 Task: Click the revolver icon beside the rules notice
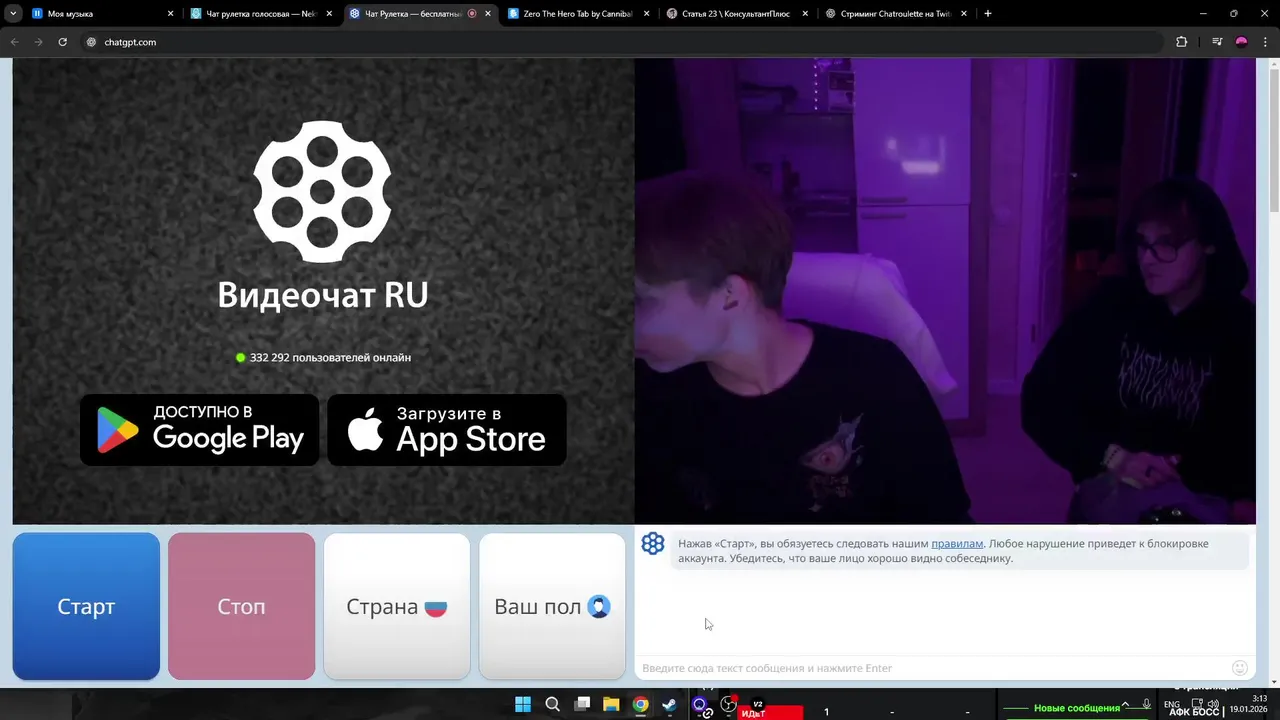653,543
